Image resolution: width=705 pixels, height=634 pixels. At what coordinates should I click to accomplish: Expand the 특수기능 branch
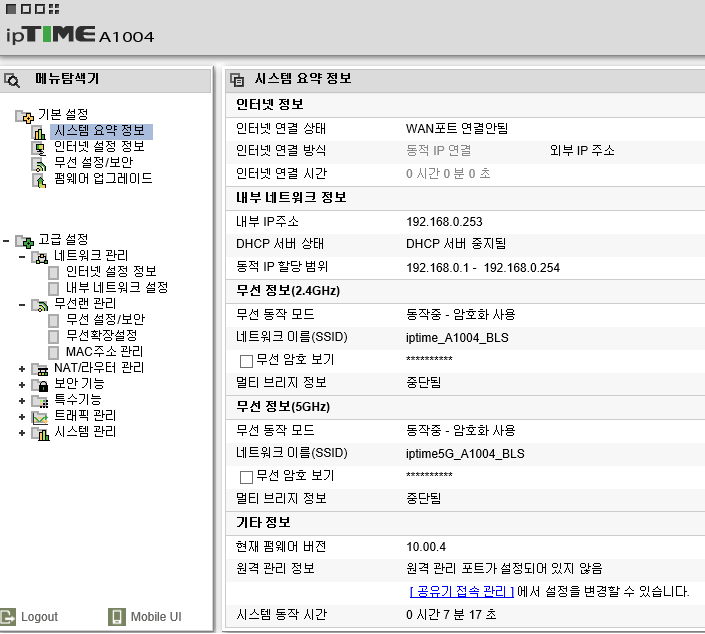click(x=22, y=401)
